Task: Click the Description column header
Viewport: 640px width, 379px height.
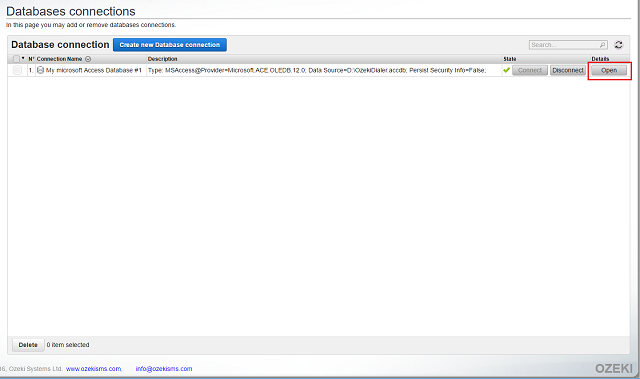Action: (x=162, y=59)
